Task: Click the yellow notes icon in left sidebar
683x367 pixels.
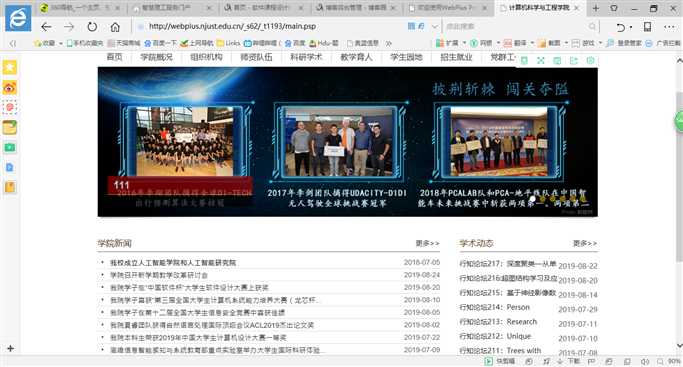Action: click(x=10, y=128)
